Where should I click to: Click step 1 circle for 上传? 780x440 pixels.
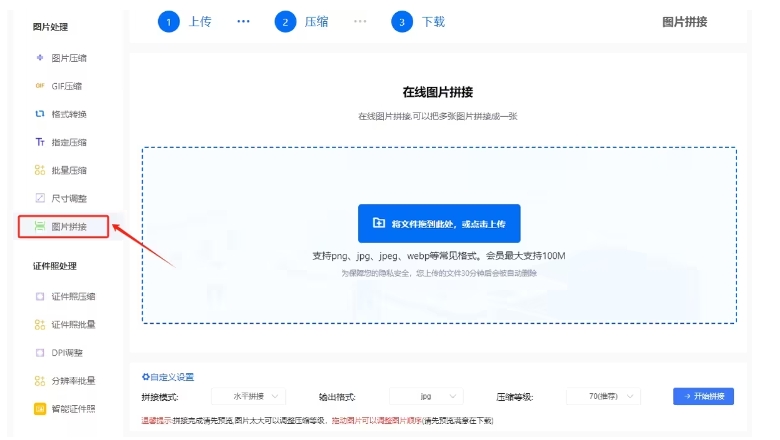point(169,22)
